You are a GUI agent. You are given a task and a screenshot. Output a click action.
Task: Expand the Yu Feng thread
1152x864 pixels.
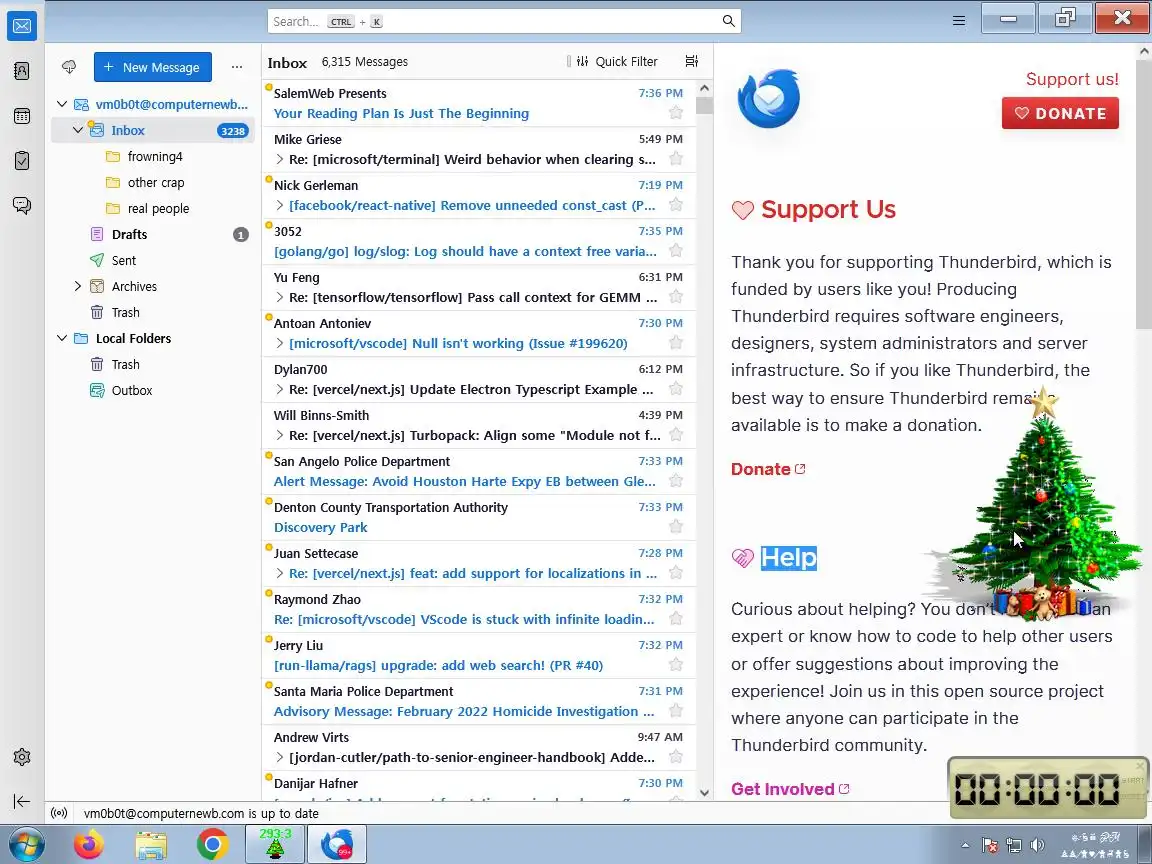[279, 298]
